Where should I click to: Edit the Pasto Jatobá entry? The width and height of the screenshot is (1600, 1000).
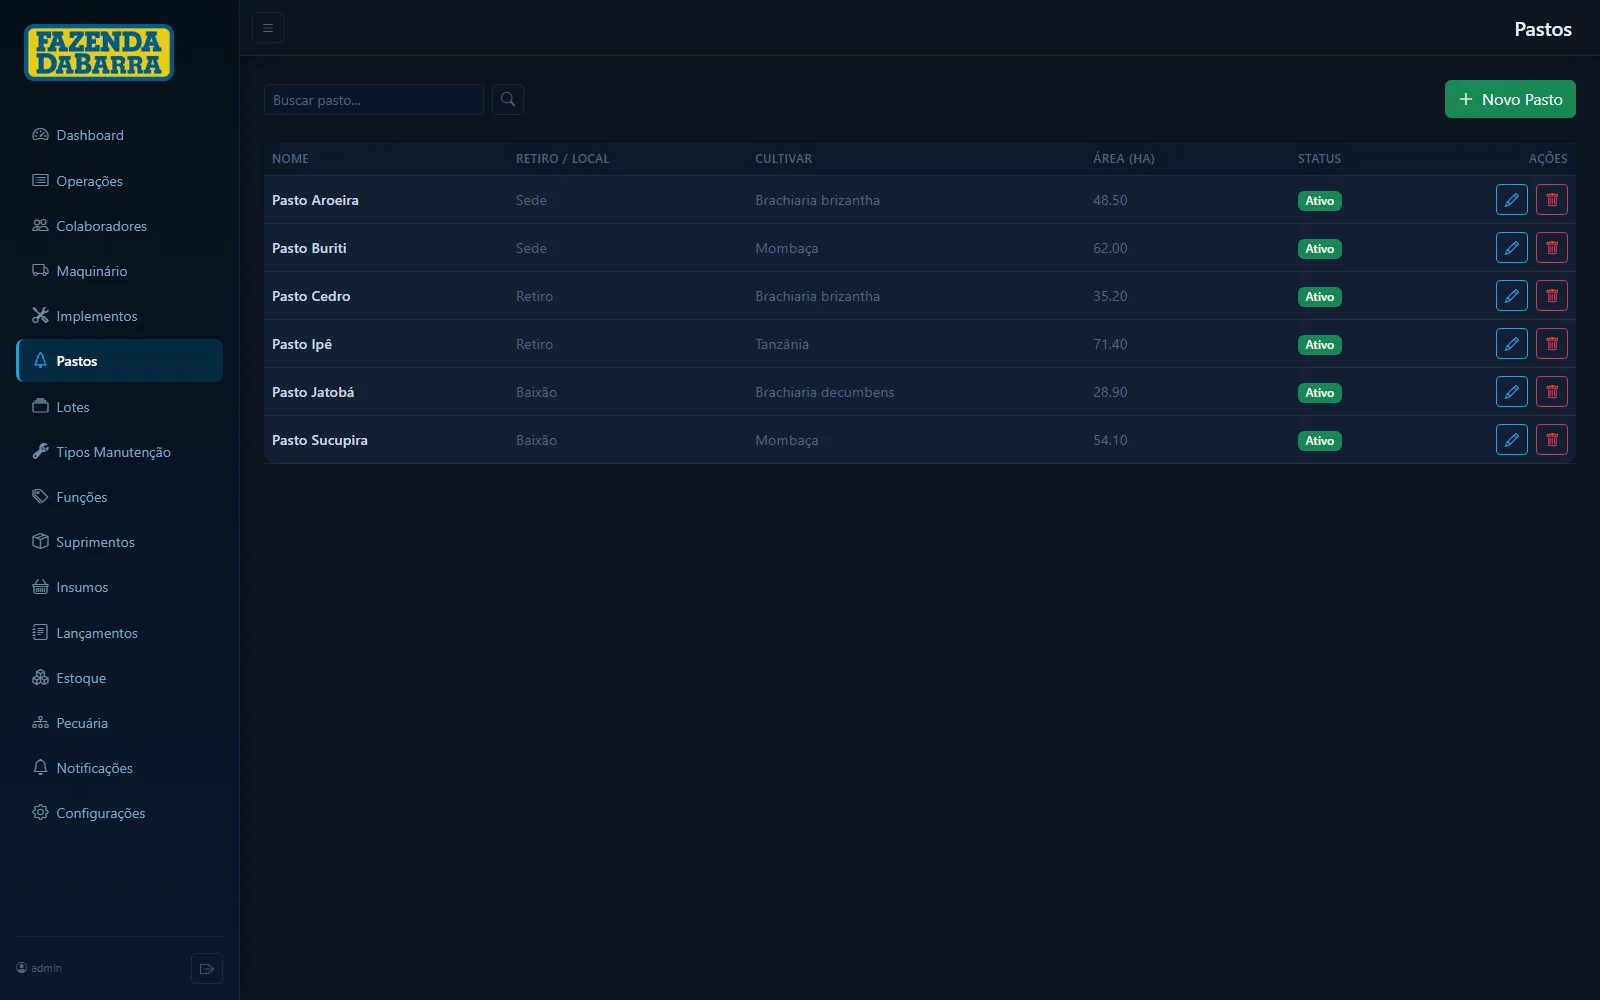[x=1511, y=392]
